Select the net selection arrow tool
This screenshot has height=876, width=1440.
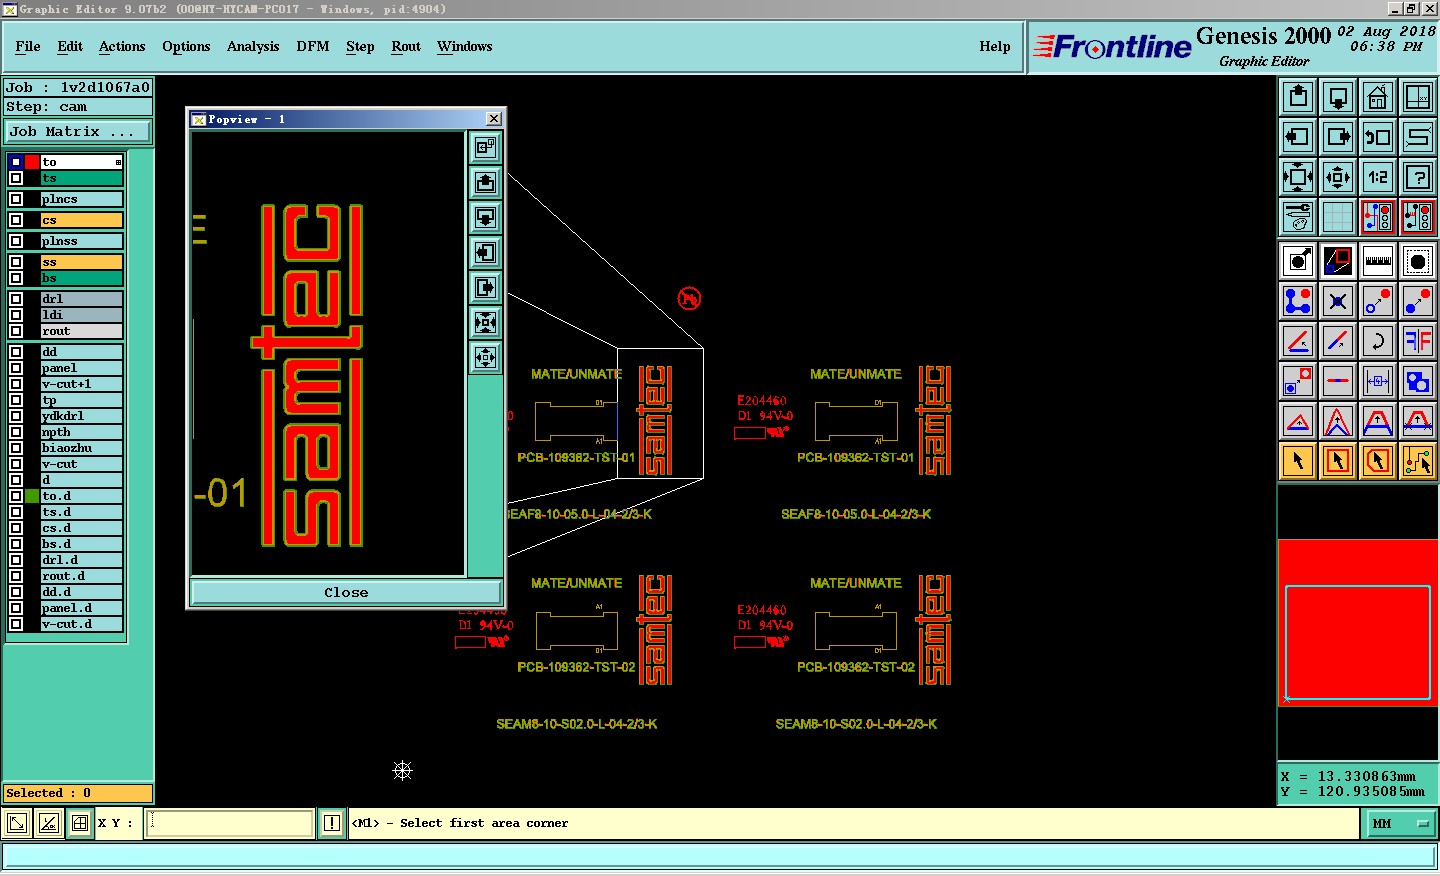[x=1418, y=461]
